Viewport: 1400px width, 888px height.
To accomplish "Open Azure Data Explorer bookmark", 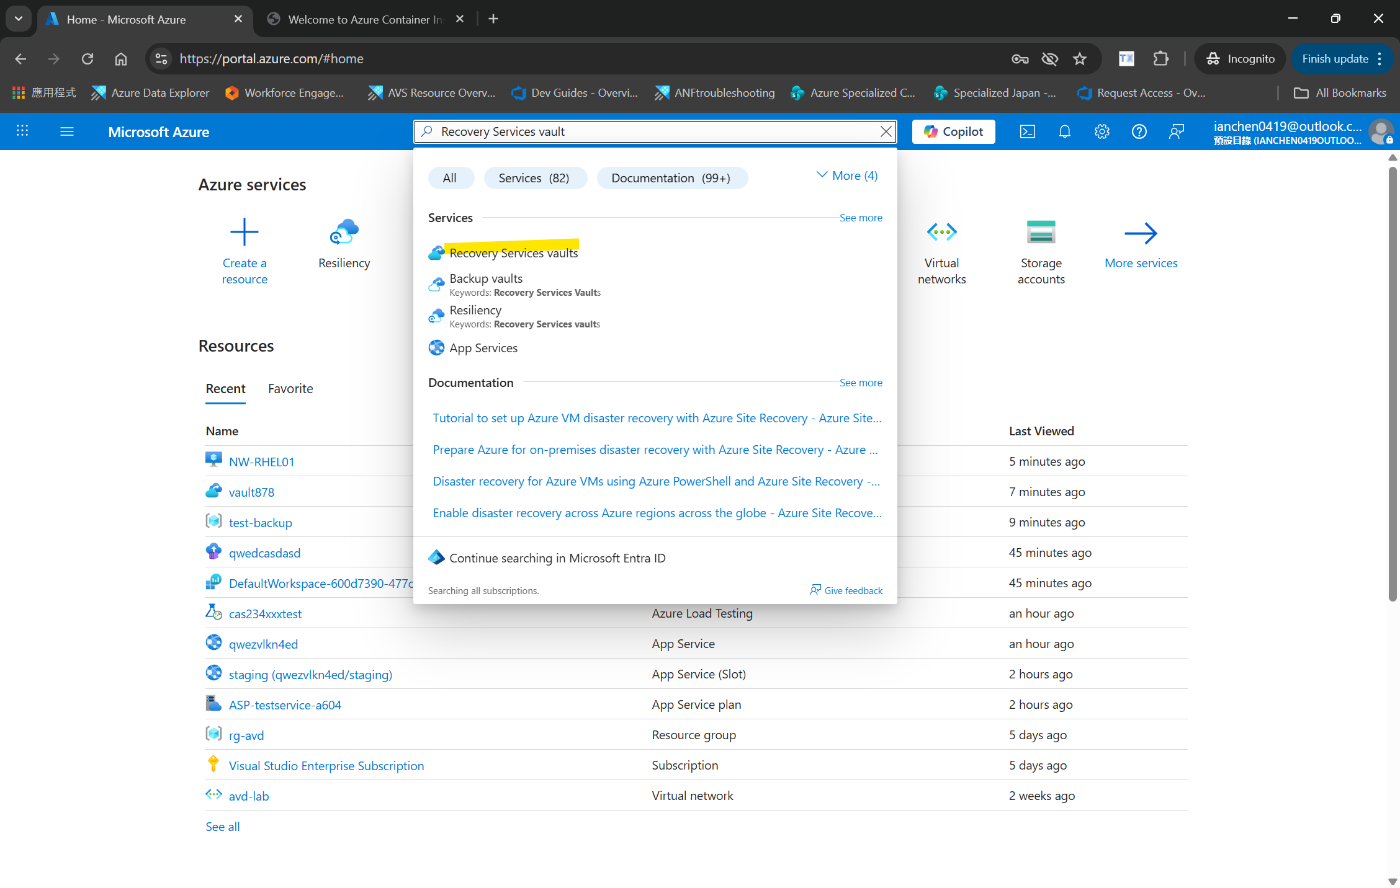I will (151, 93).
